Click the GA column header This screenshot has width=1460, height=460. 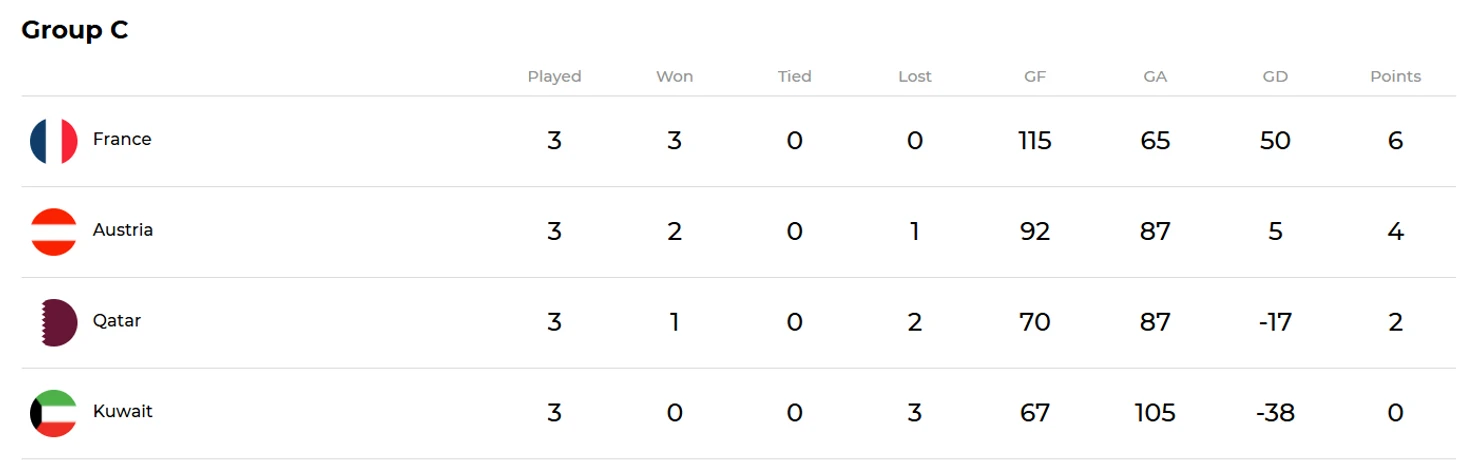coord(1155,76)
